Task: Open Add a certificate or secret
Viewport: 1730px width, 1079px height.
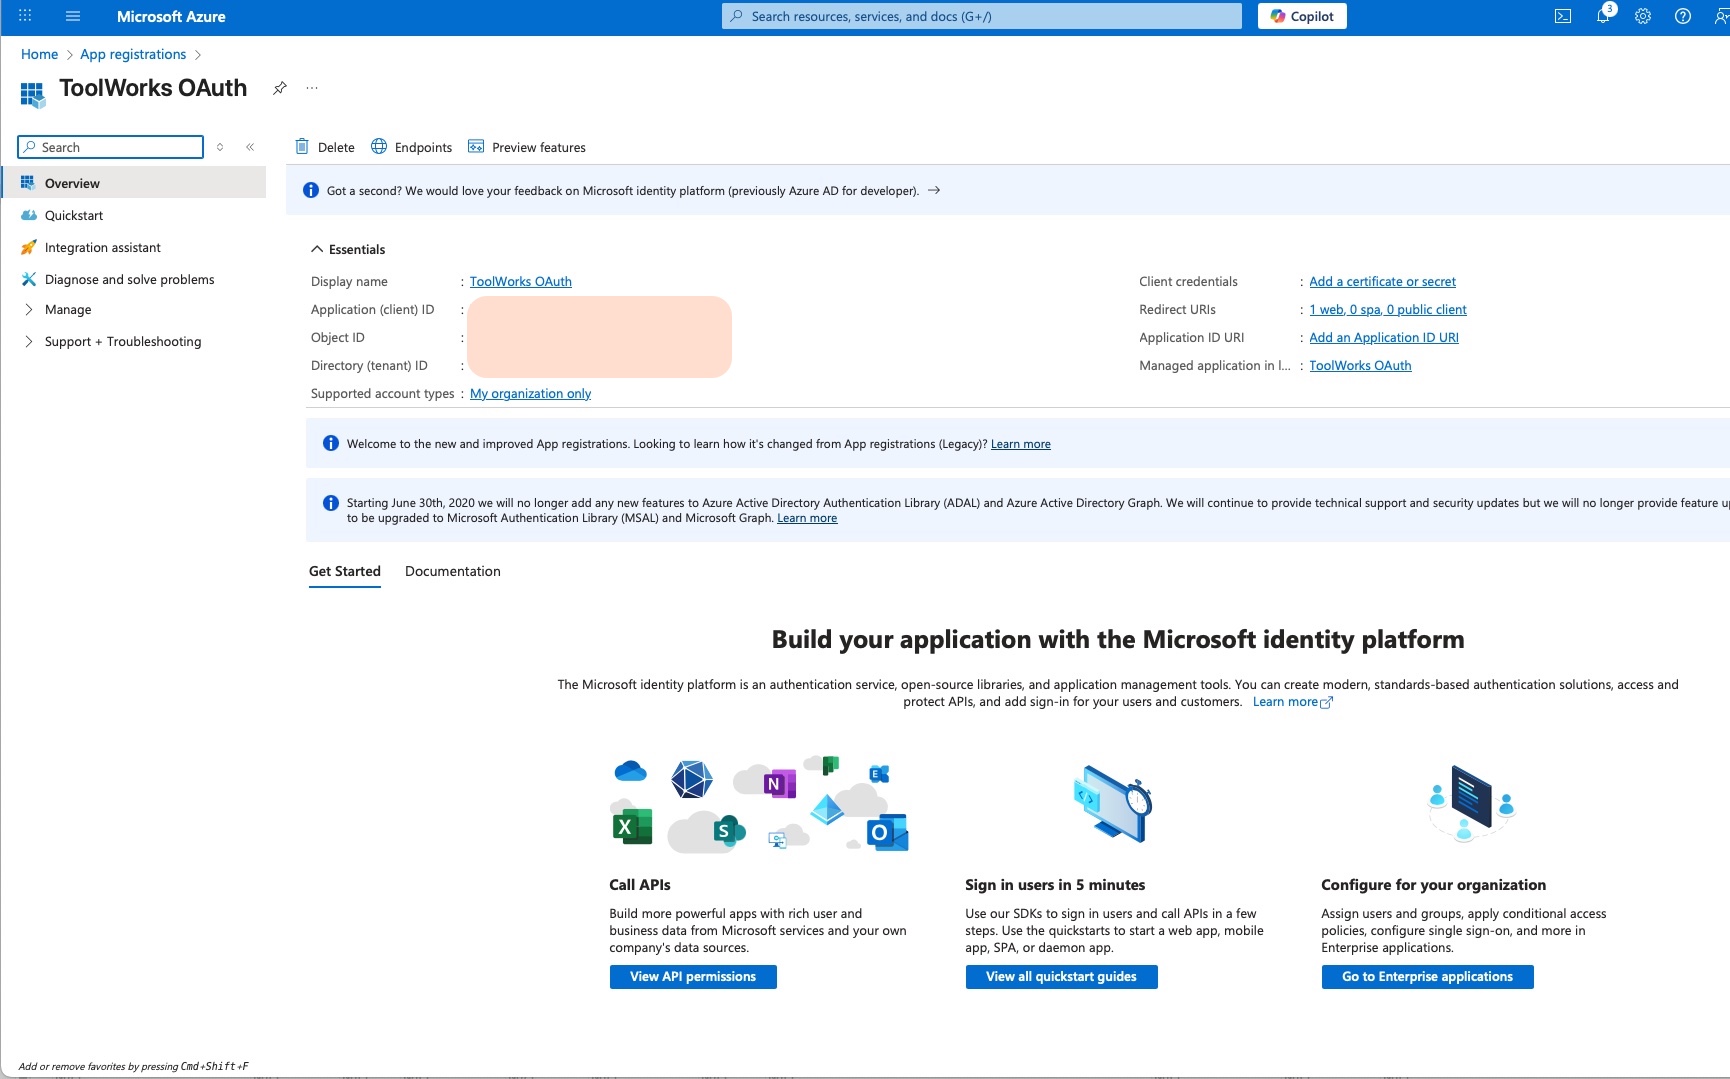Action: click(1382, 281)
